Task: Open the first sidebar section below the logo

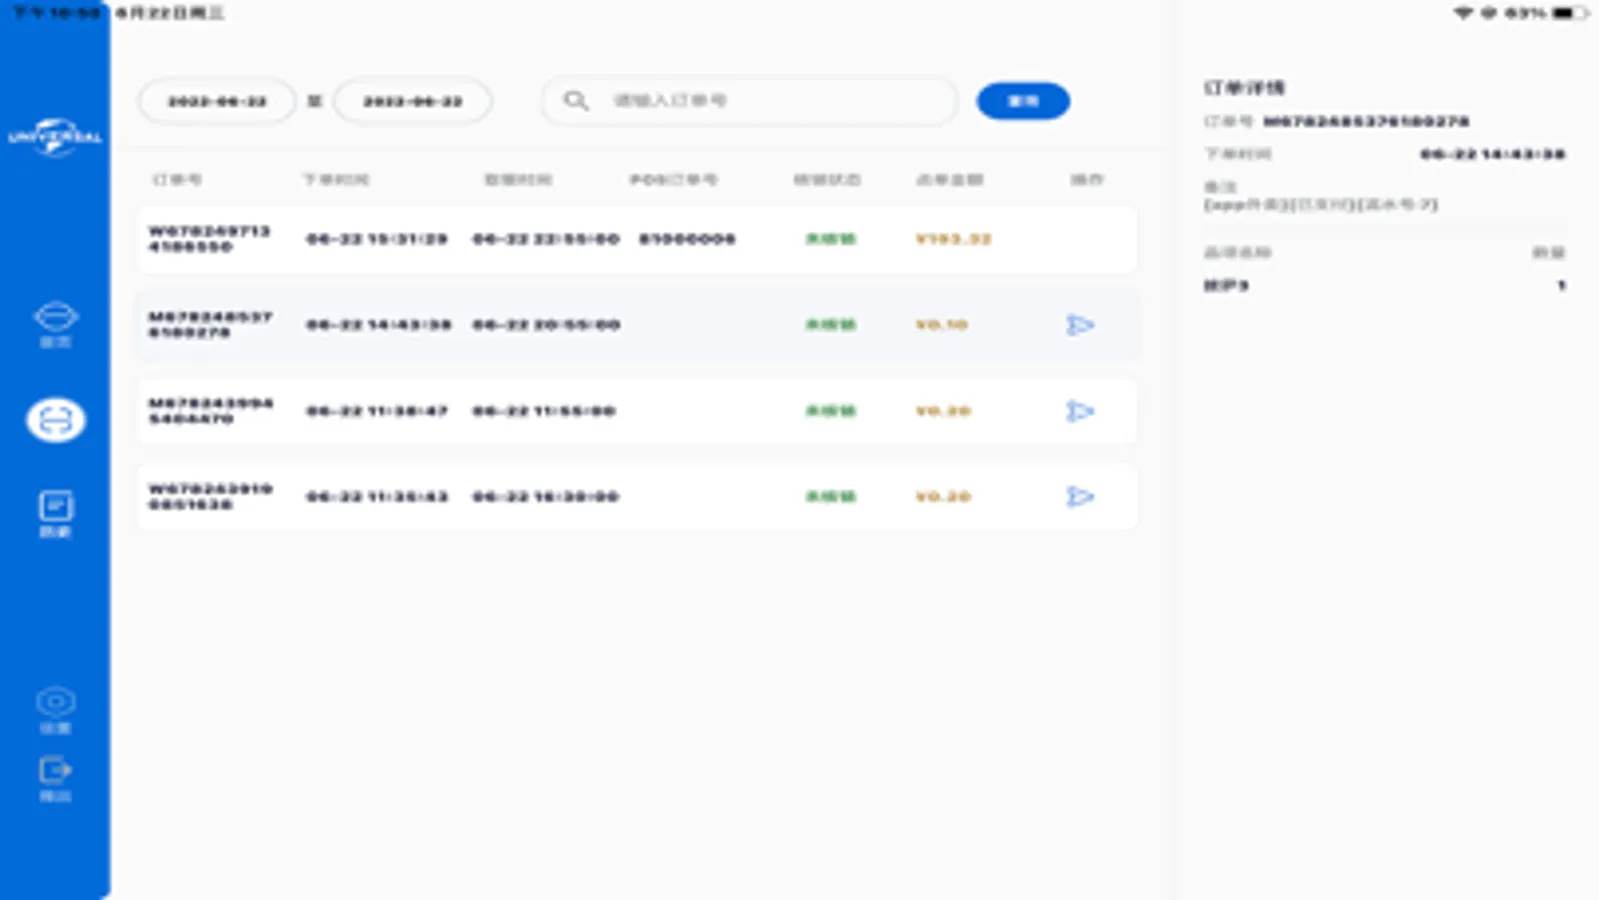Action: (x=55, y=325)
